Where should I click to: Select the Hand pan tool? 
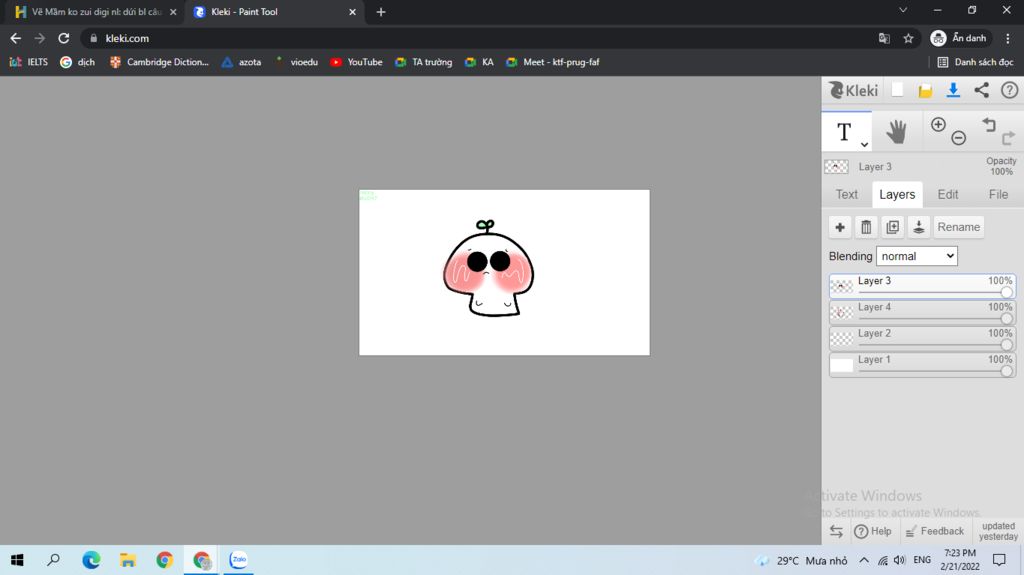[897, 132]
